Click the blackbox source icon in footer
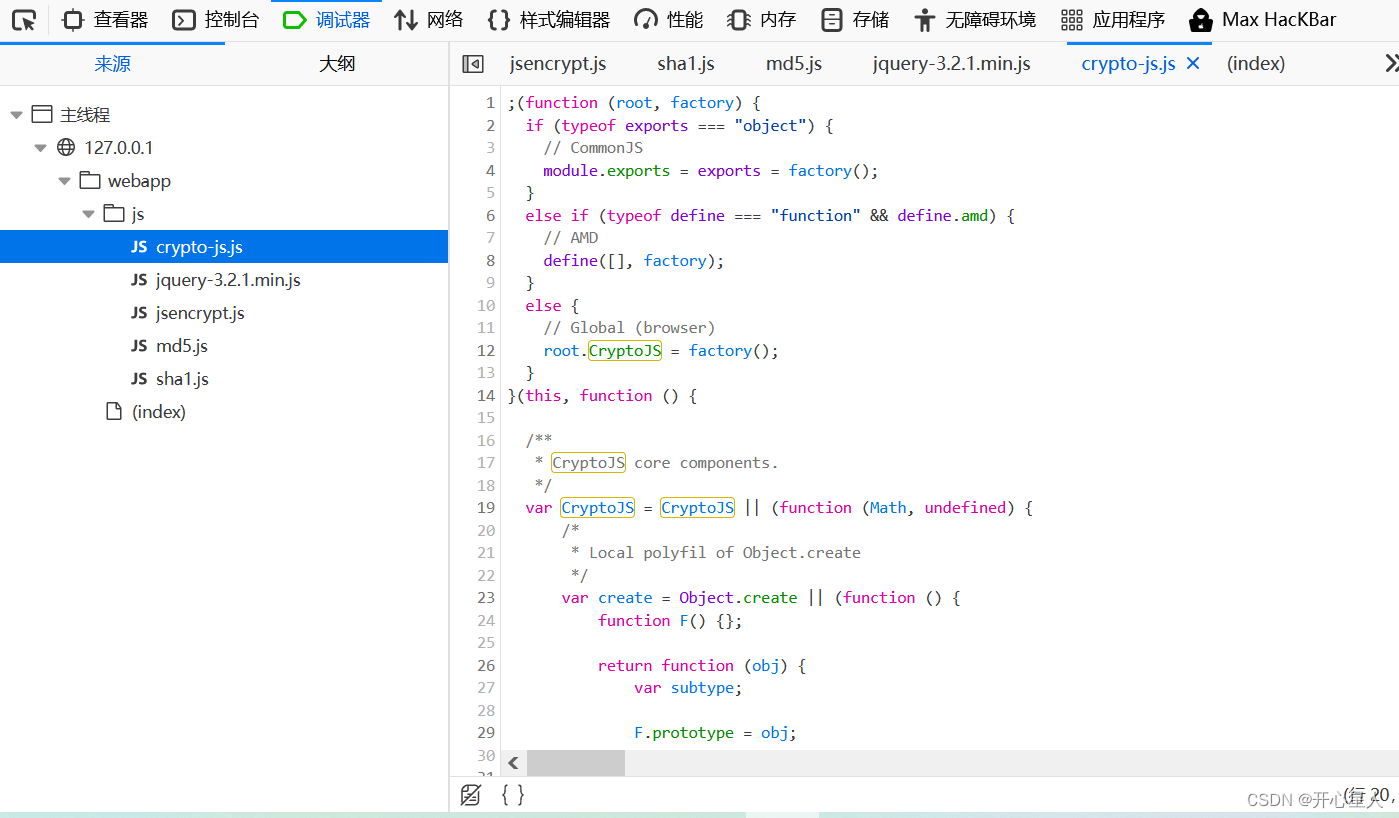 pyautogui.click(x=470, y=795)
